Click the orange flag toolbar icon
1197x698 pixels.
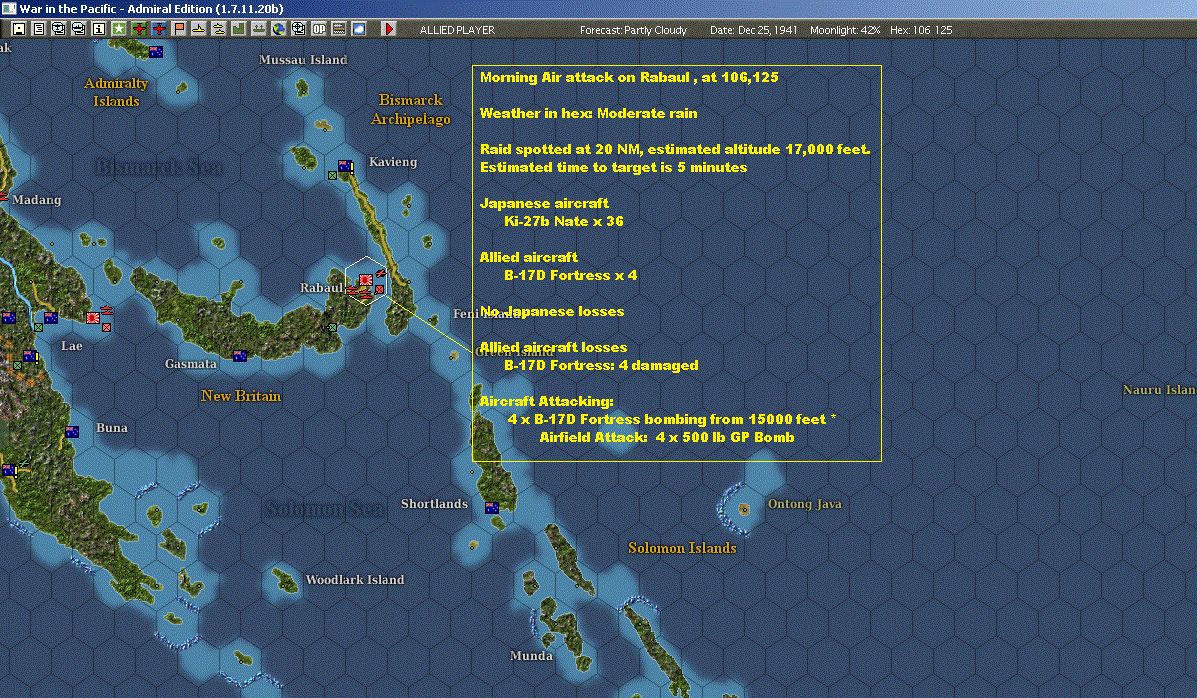click(x=179, y=29)
